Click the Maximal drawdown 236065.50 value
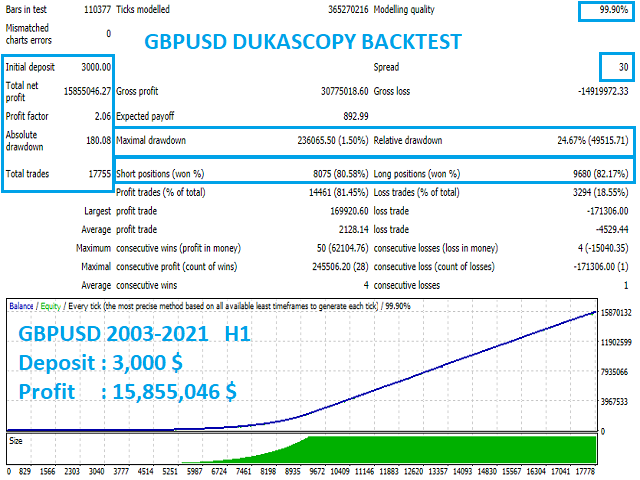The height and width of the screenshot is (480, 640). tap(335, 141)
